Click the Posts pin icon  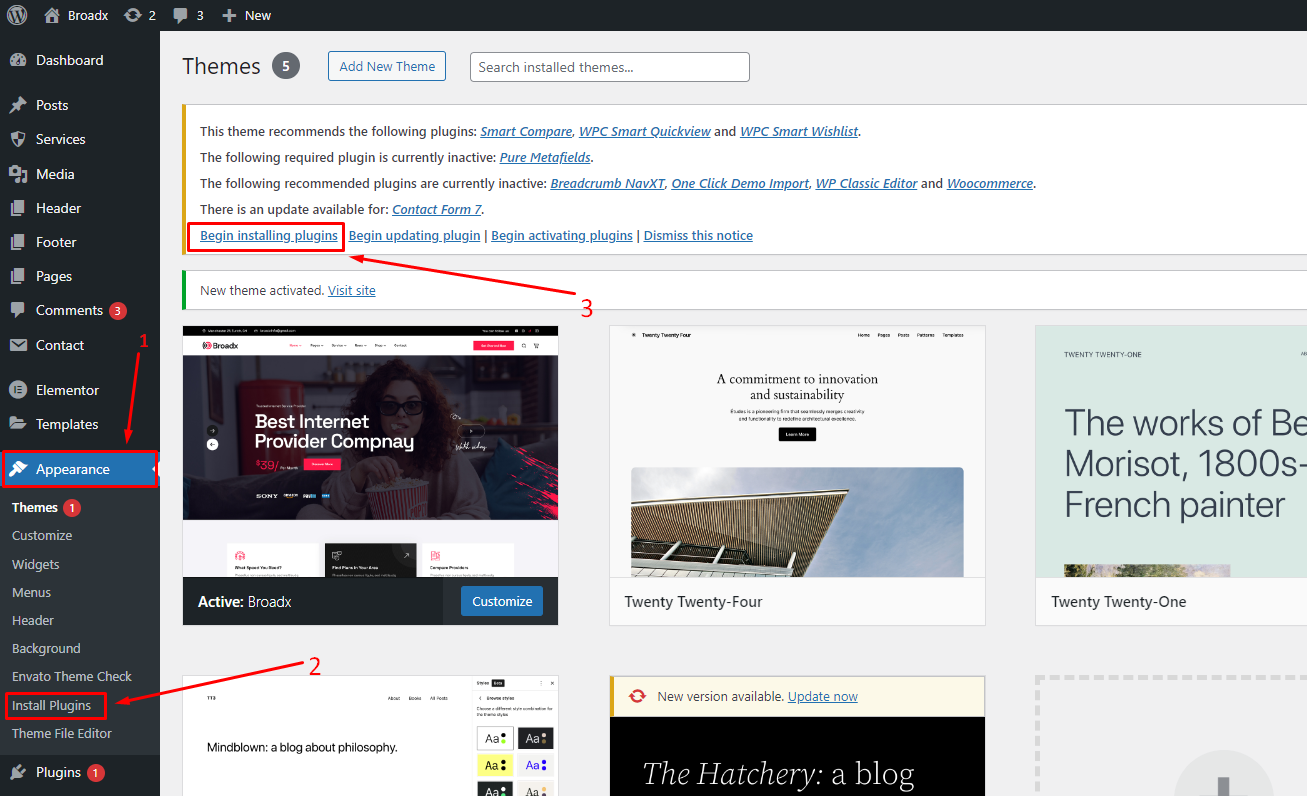tap(18, 105)
